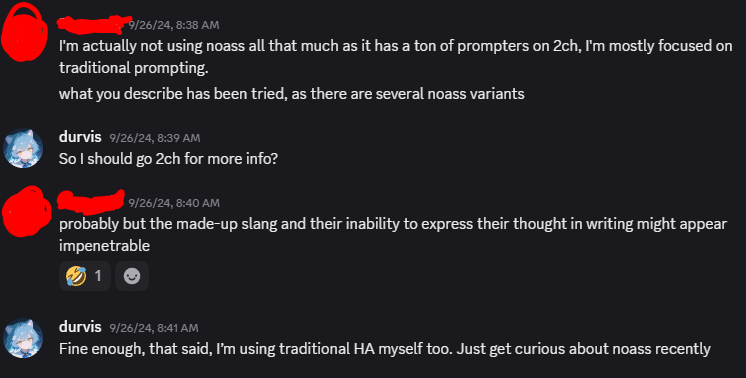Click the word "impenetrable" in the message
This screenshot has height=378, width=746.
[x=104, y=246]
